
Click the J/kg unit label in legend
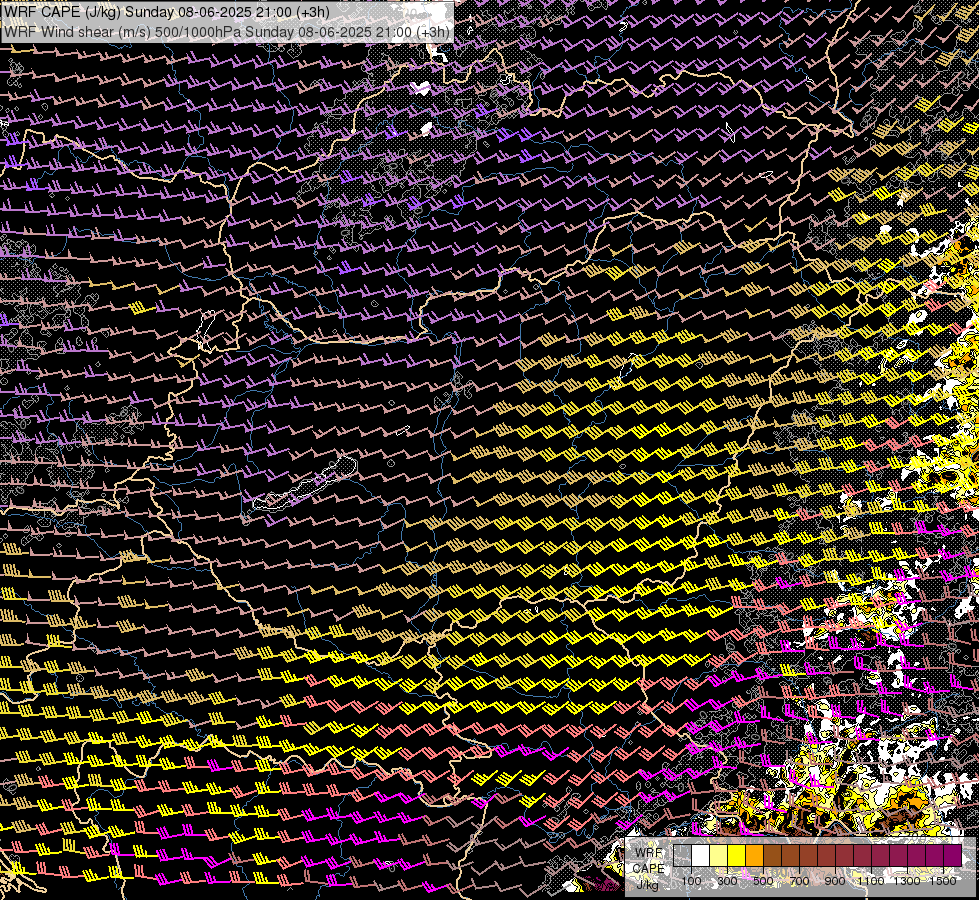648,885
